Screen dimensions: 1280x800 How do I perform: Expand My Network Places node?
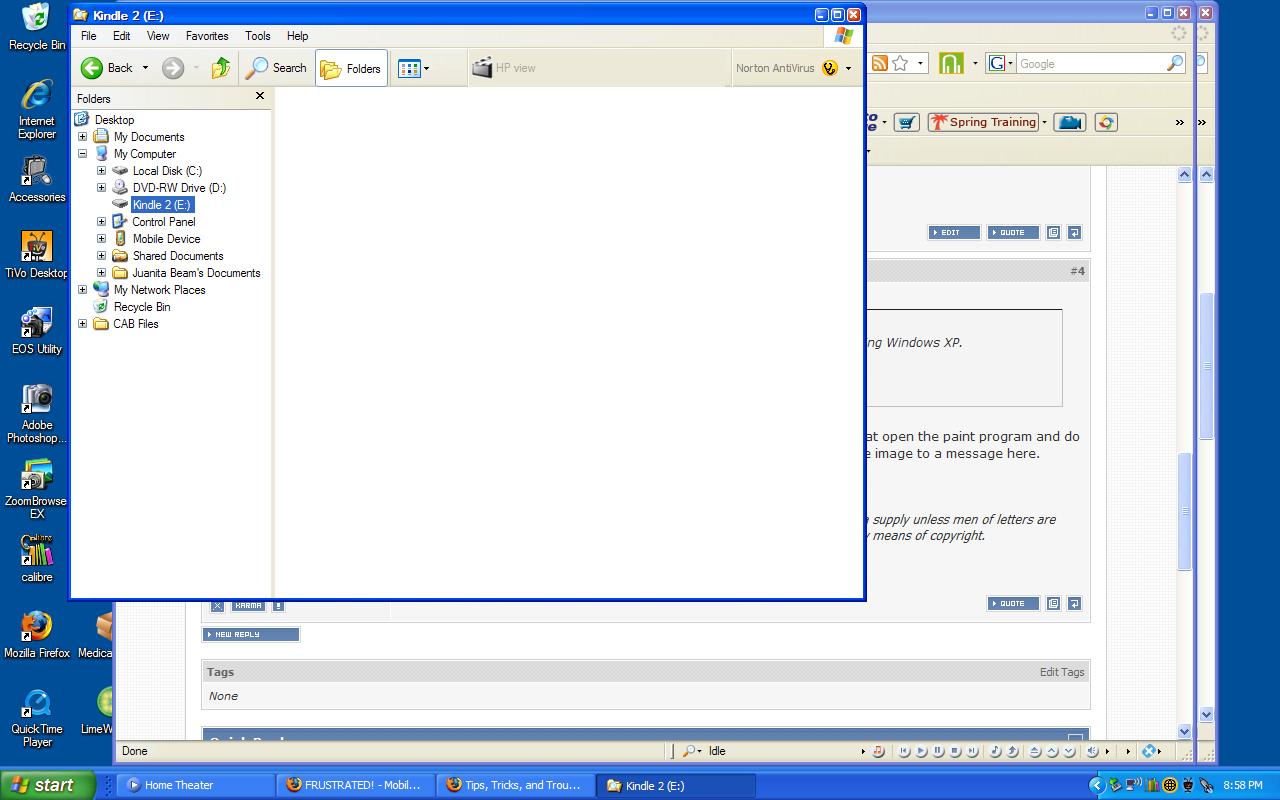click(x=83, y=290)
